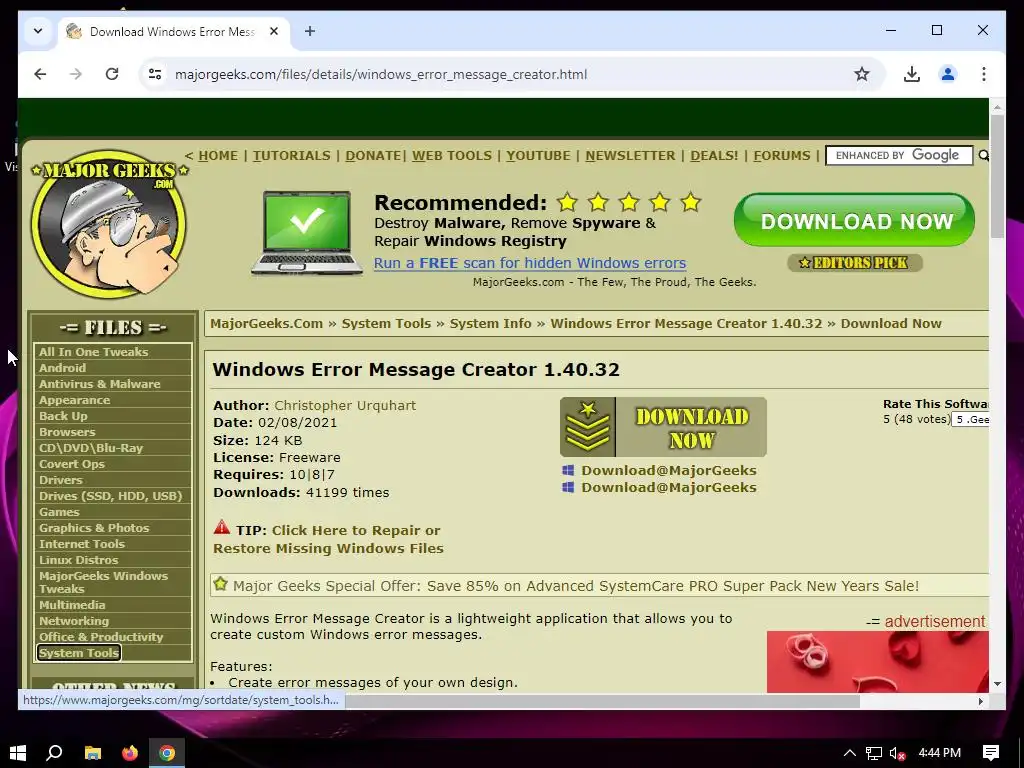Click the red advertisement image
Screen dimensions: 1024x768
point(878,662)
